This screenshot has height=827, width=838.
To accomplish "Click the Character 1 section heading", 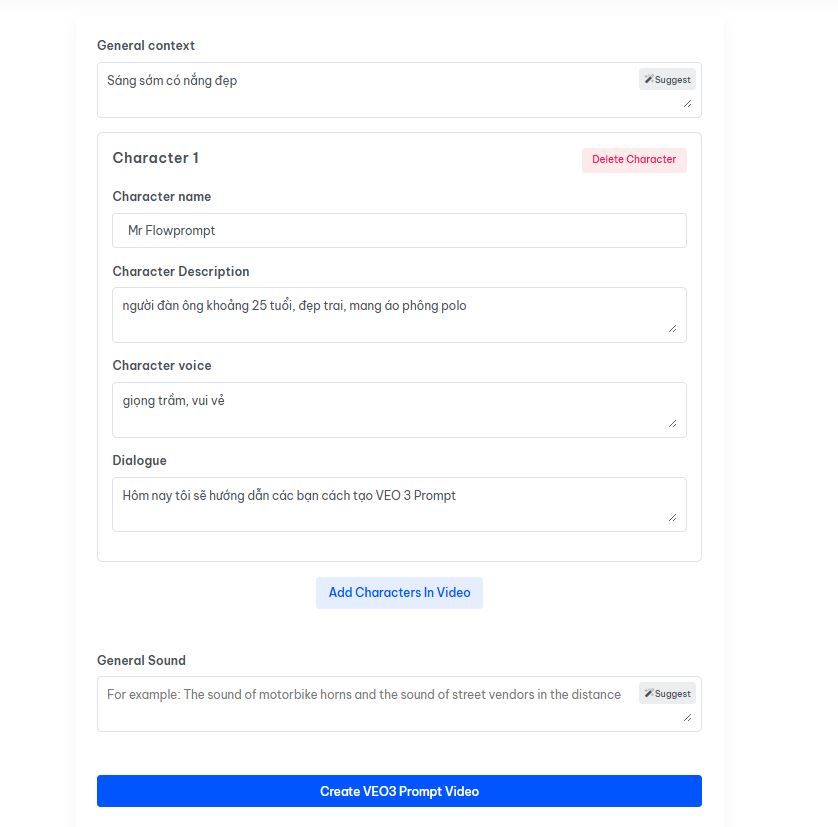I will click(156, 158).
